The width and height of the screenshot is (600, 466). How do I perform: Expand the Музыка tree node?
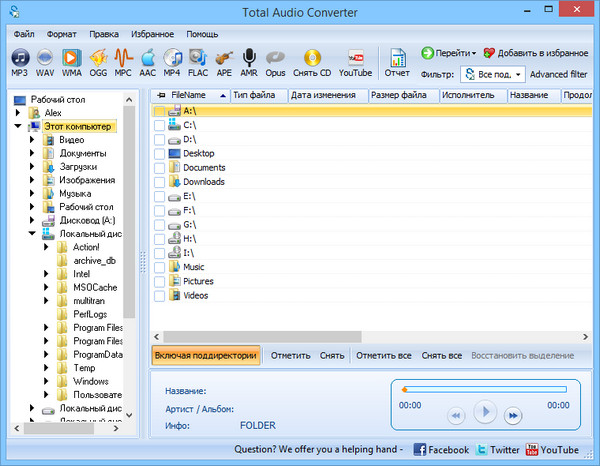(32, 194)
